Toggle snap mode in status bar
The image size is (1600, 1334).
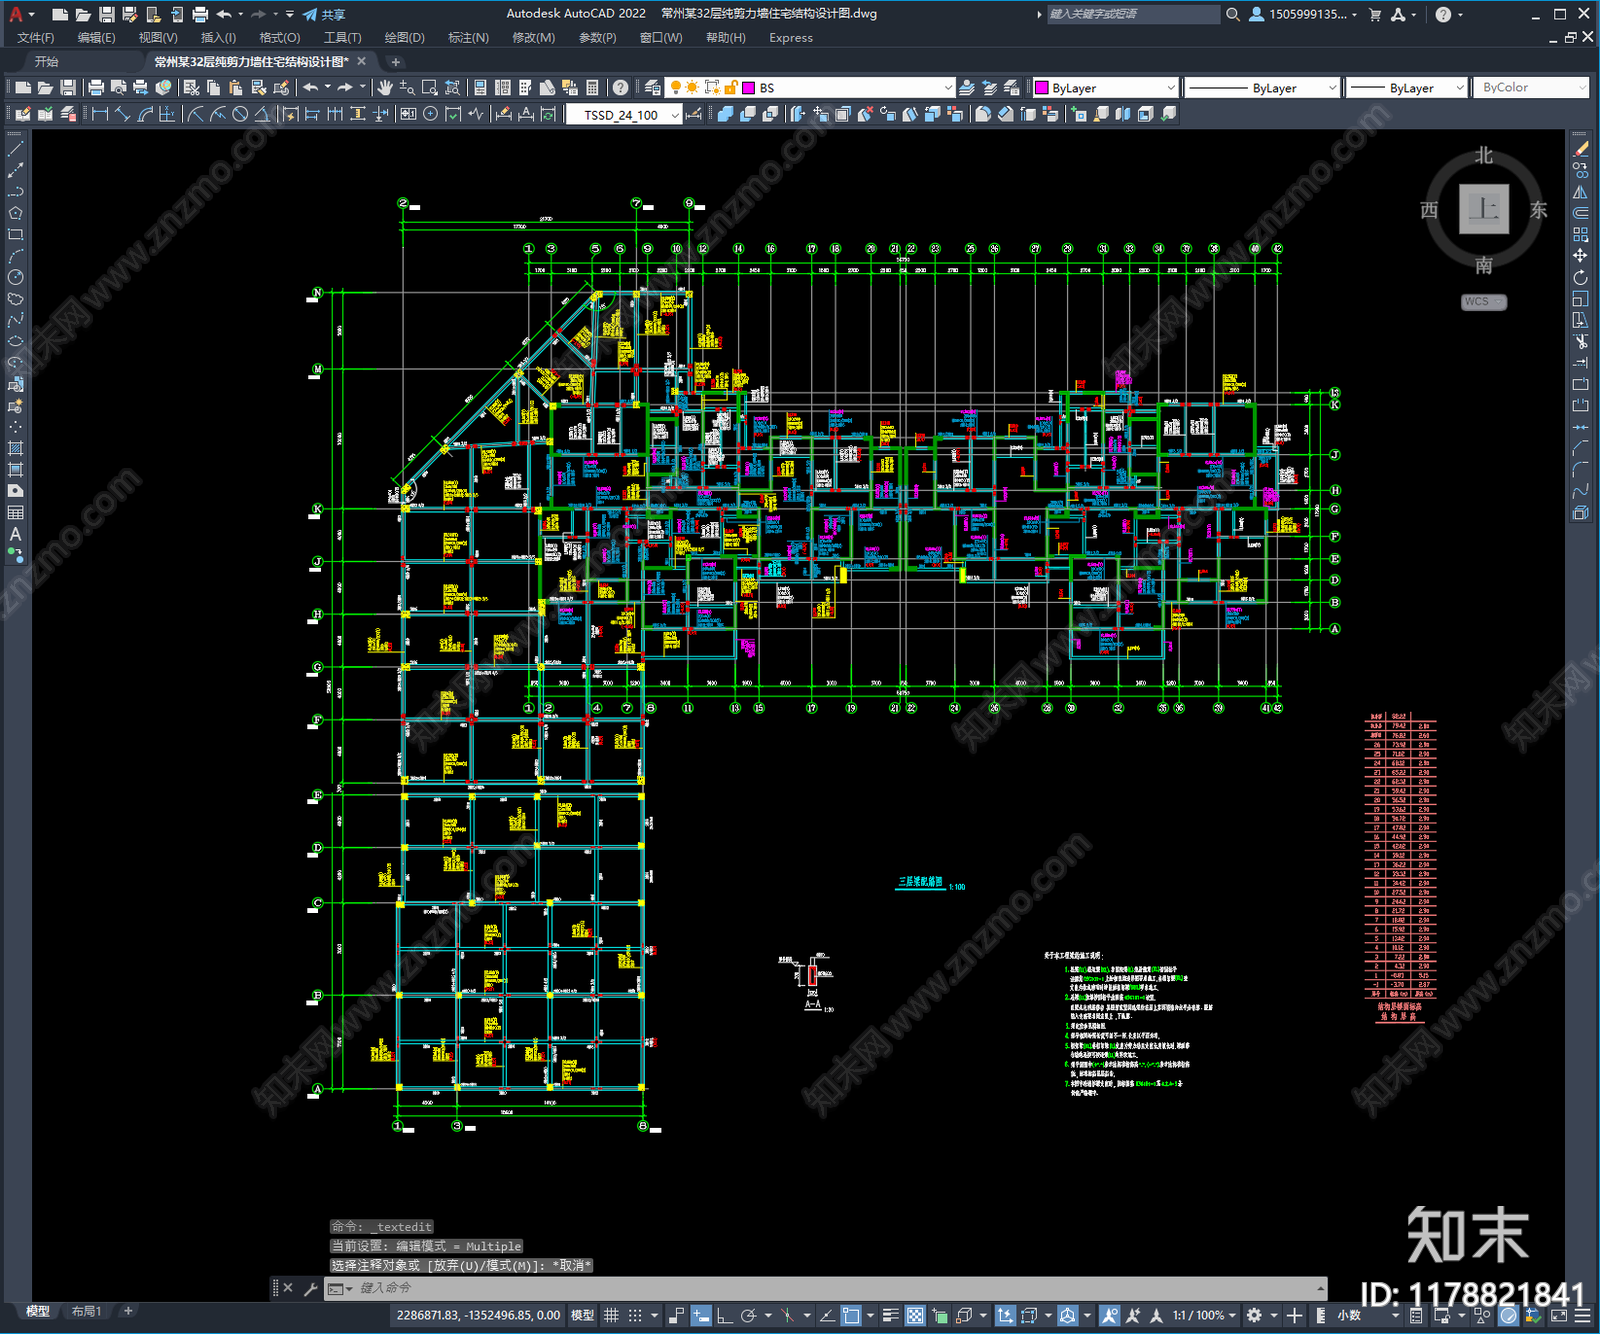(634, 1315)
